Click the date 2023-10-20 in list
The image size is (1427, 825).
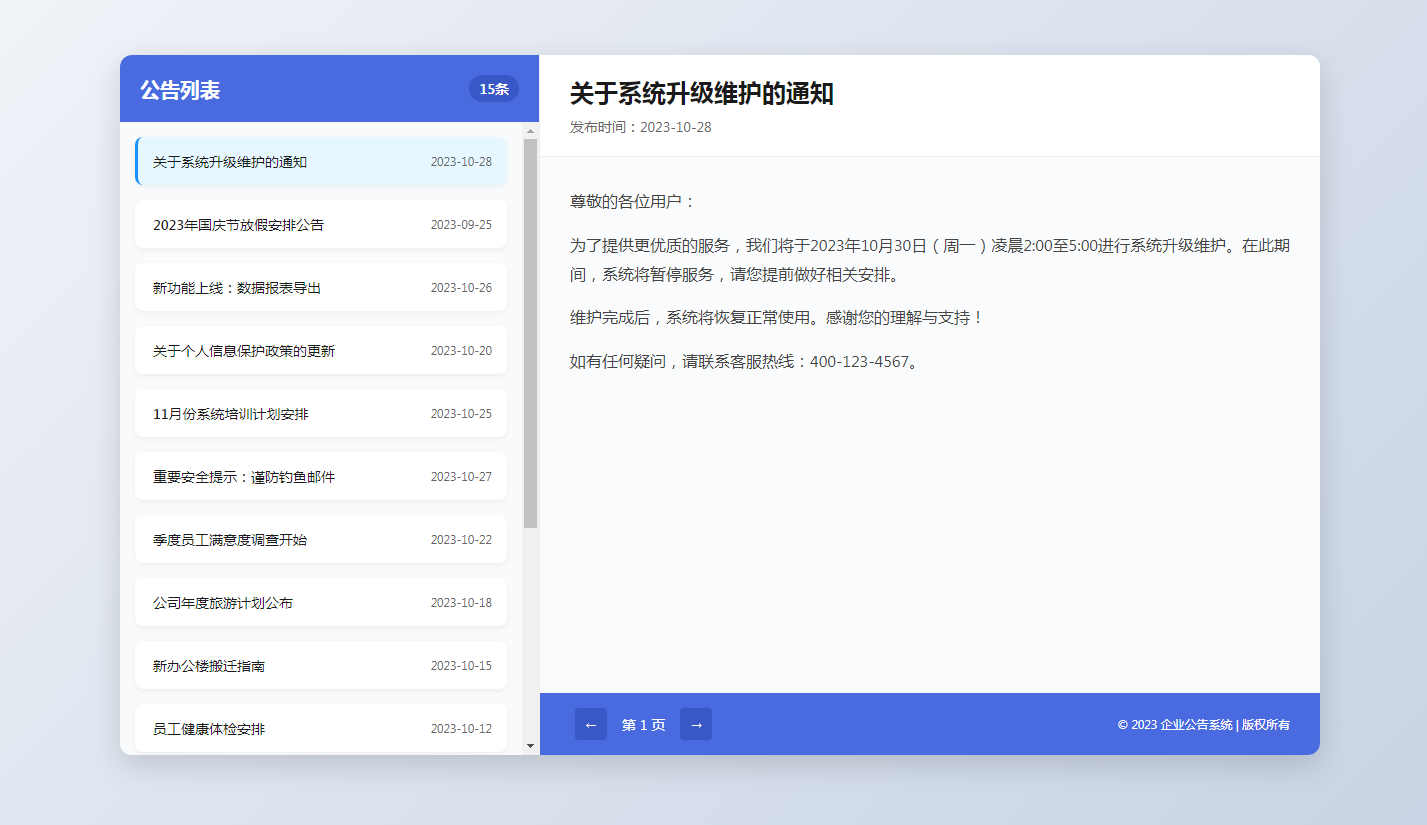coord(461,350)
